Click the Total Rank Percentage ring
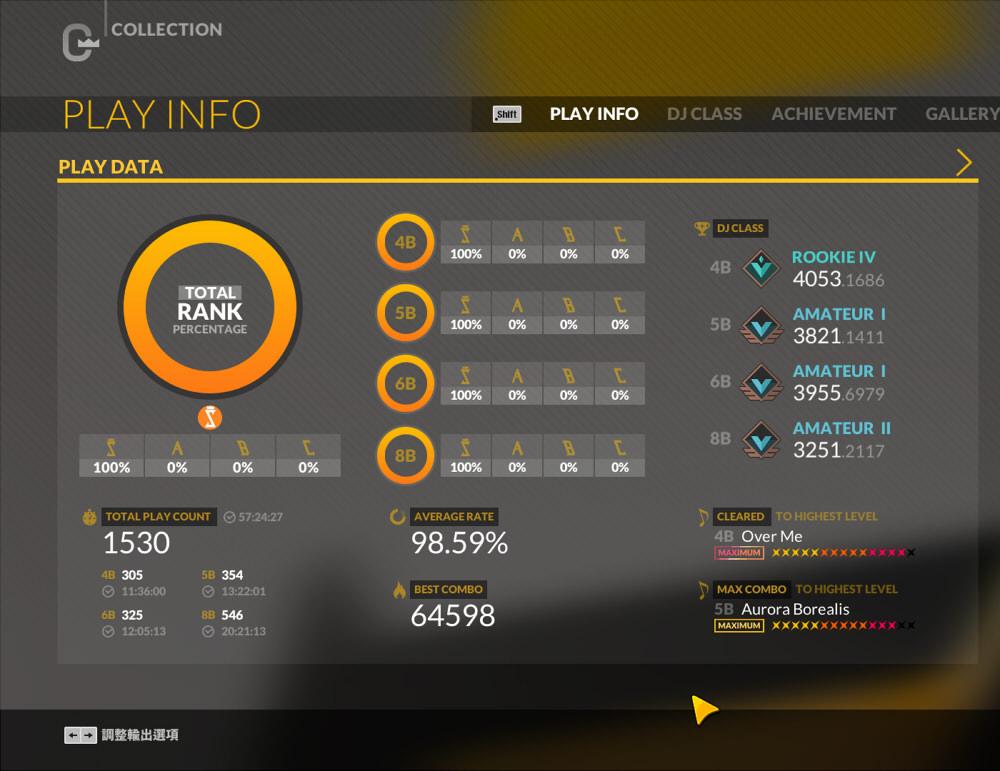Viewport: 1000px width, 771px height. point(210,307)
